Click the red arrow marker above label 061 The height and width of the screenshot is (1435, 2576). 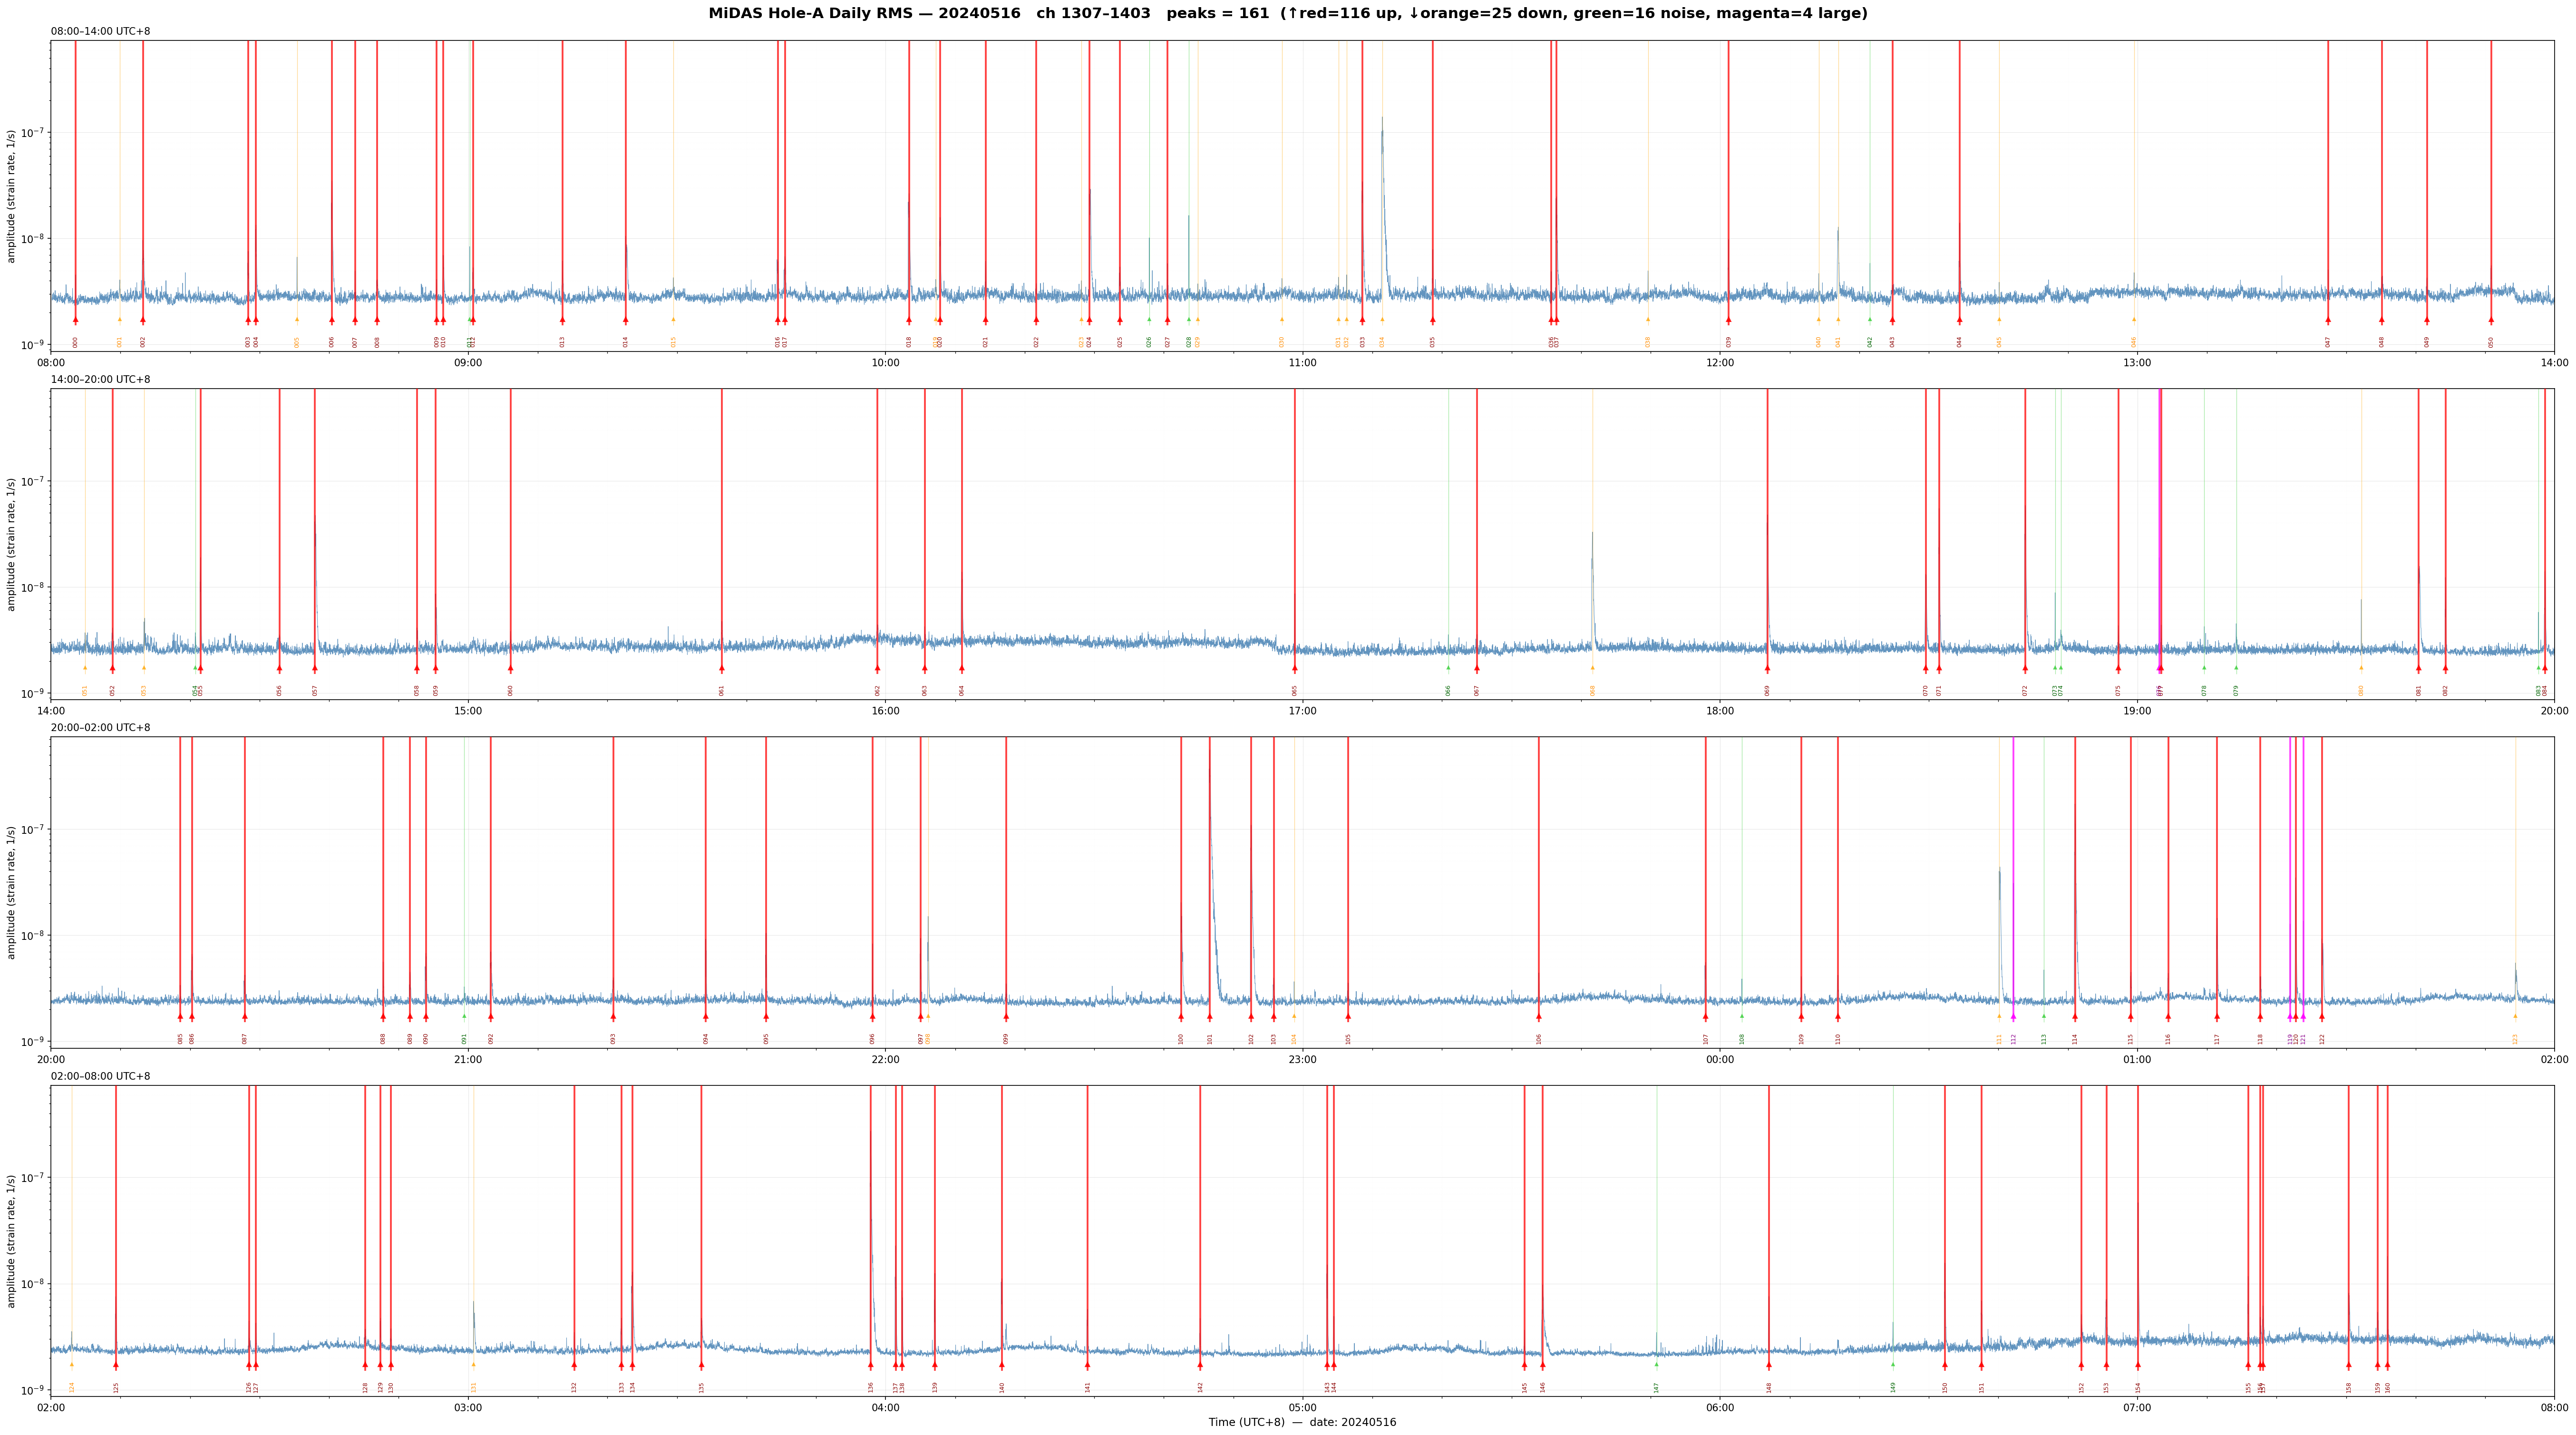click(x=722, y=668)
